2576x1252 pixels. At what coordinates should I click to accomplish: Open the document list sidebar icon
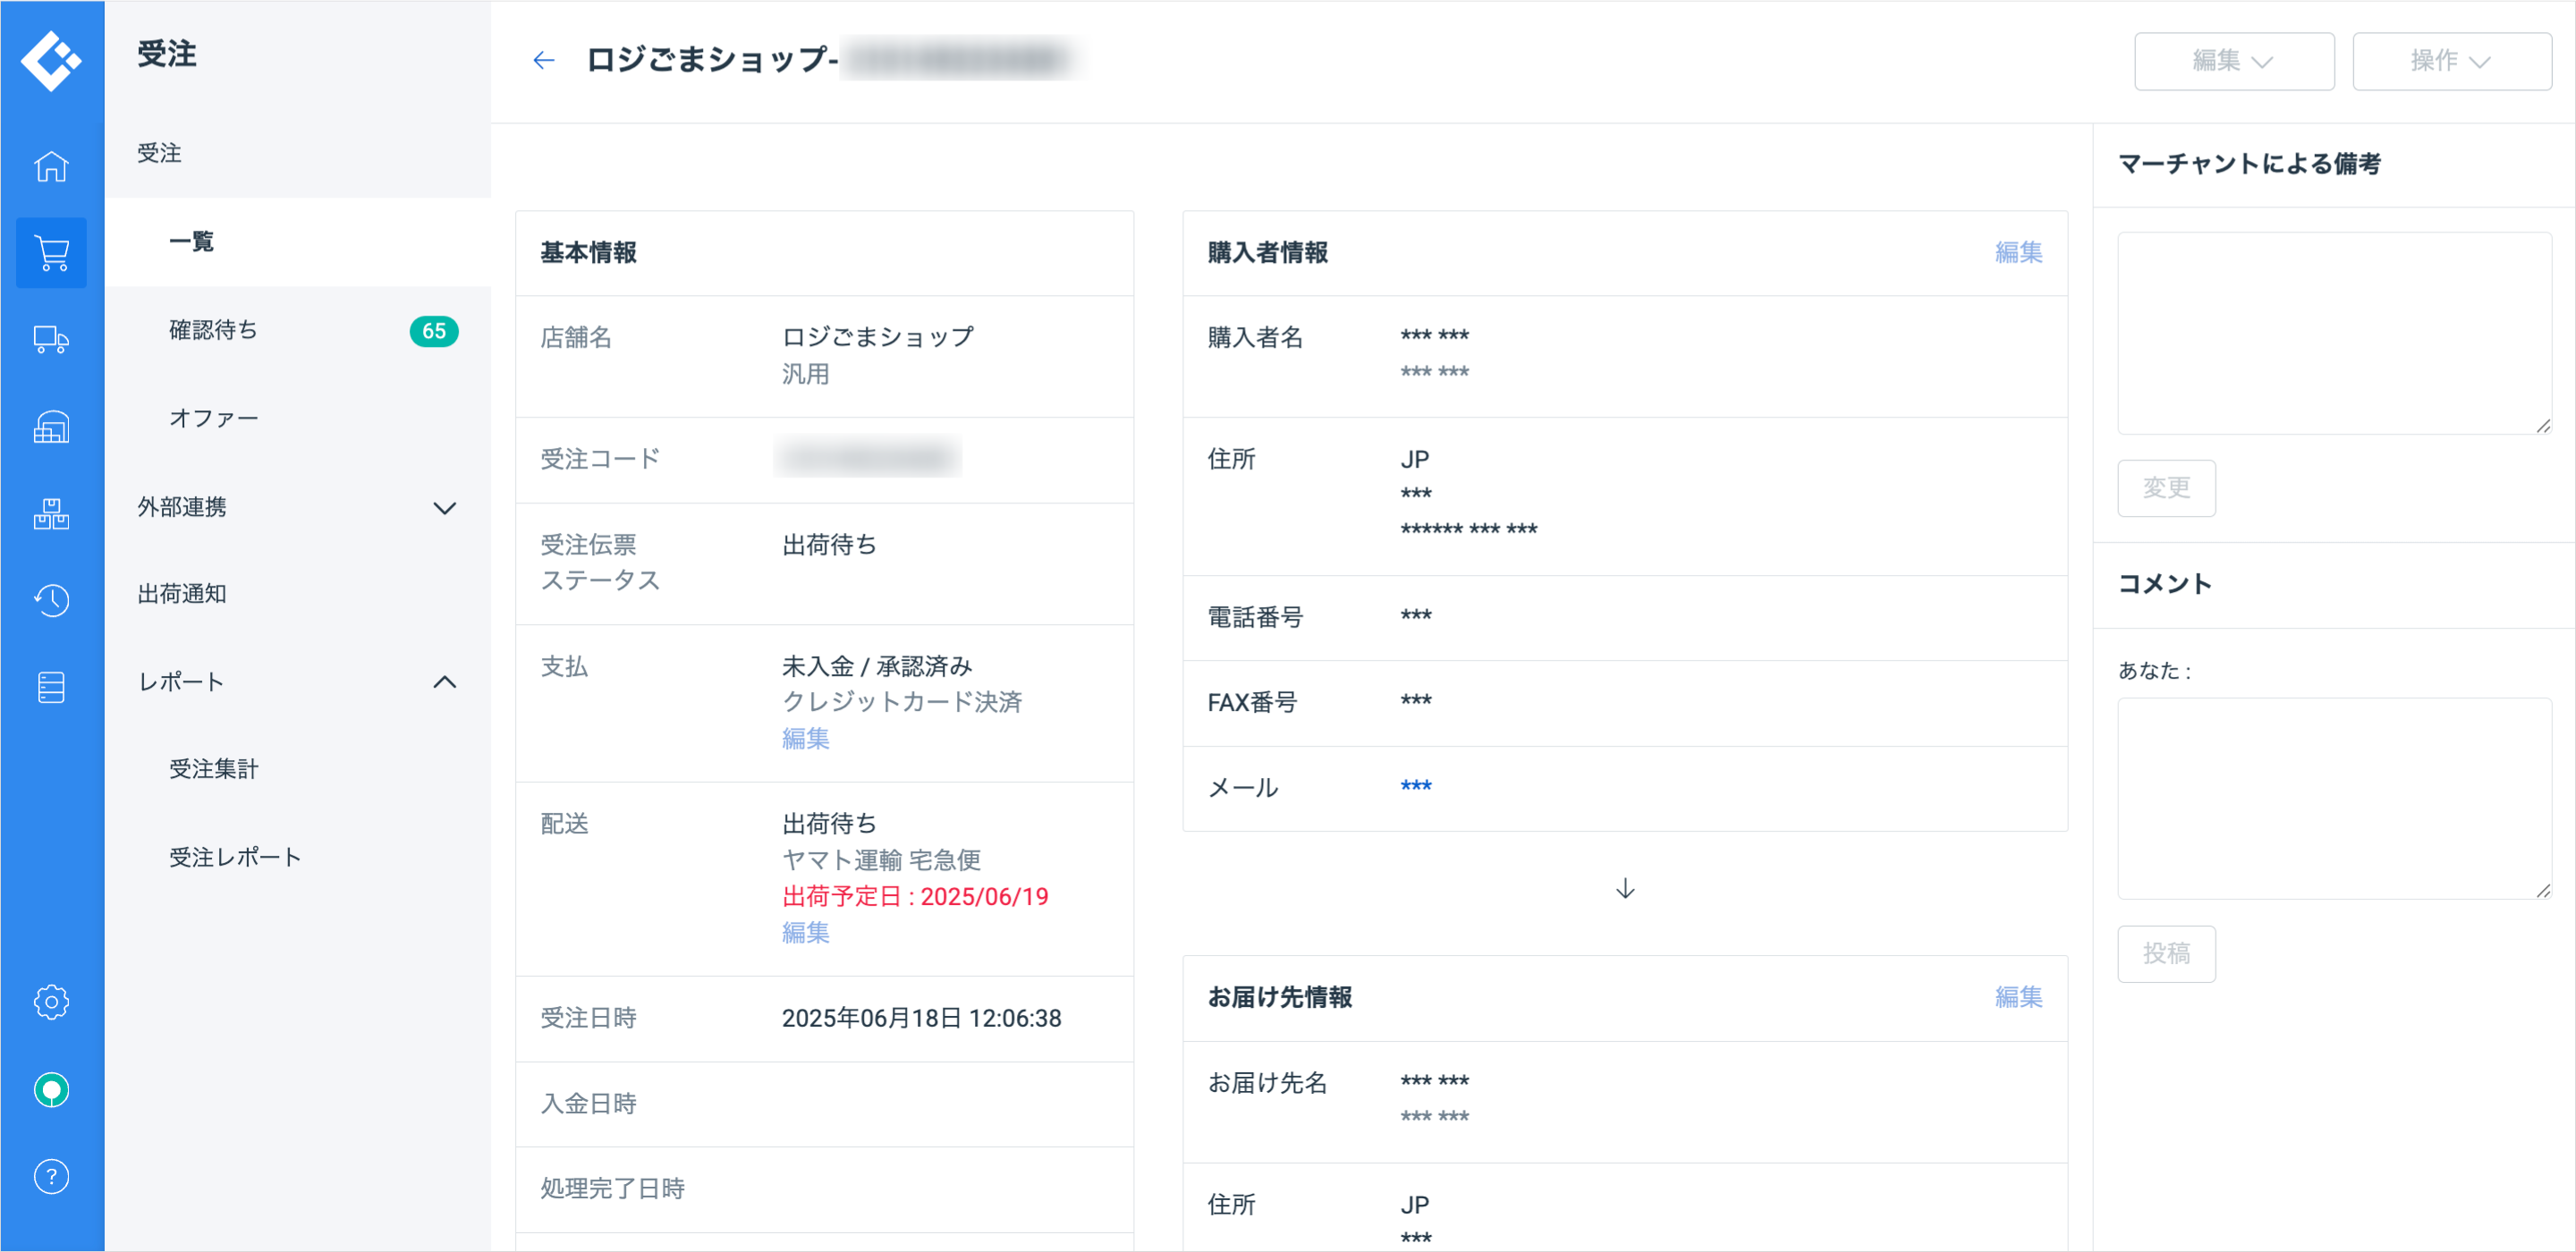coord(51,687)
